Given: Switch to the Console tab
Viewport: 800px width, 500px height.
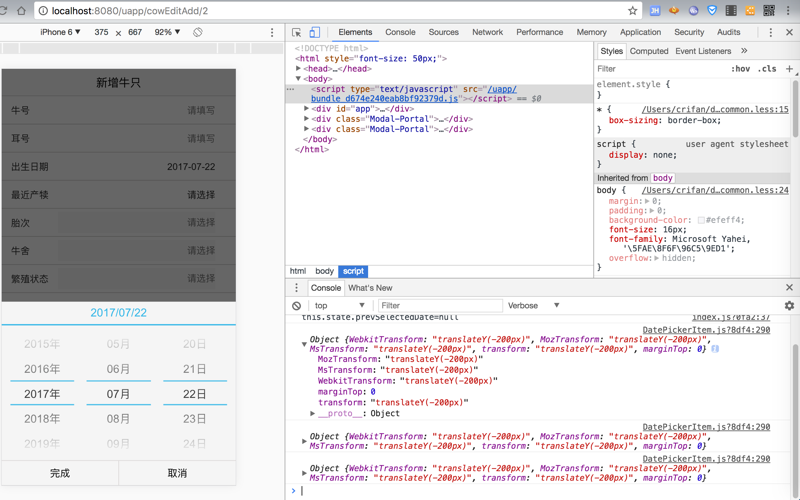Looking at the screenshot, I should pyautogui.click(x=400, y=32).
